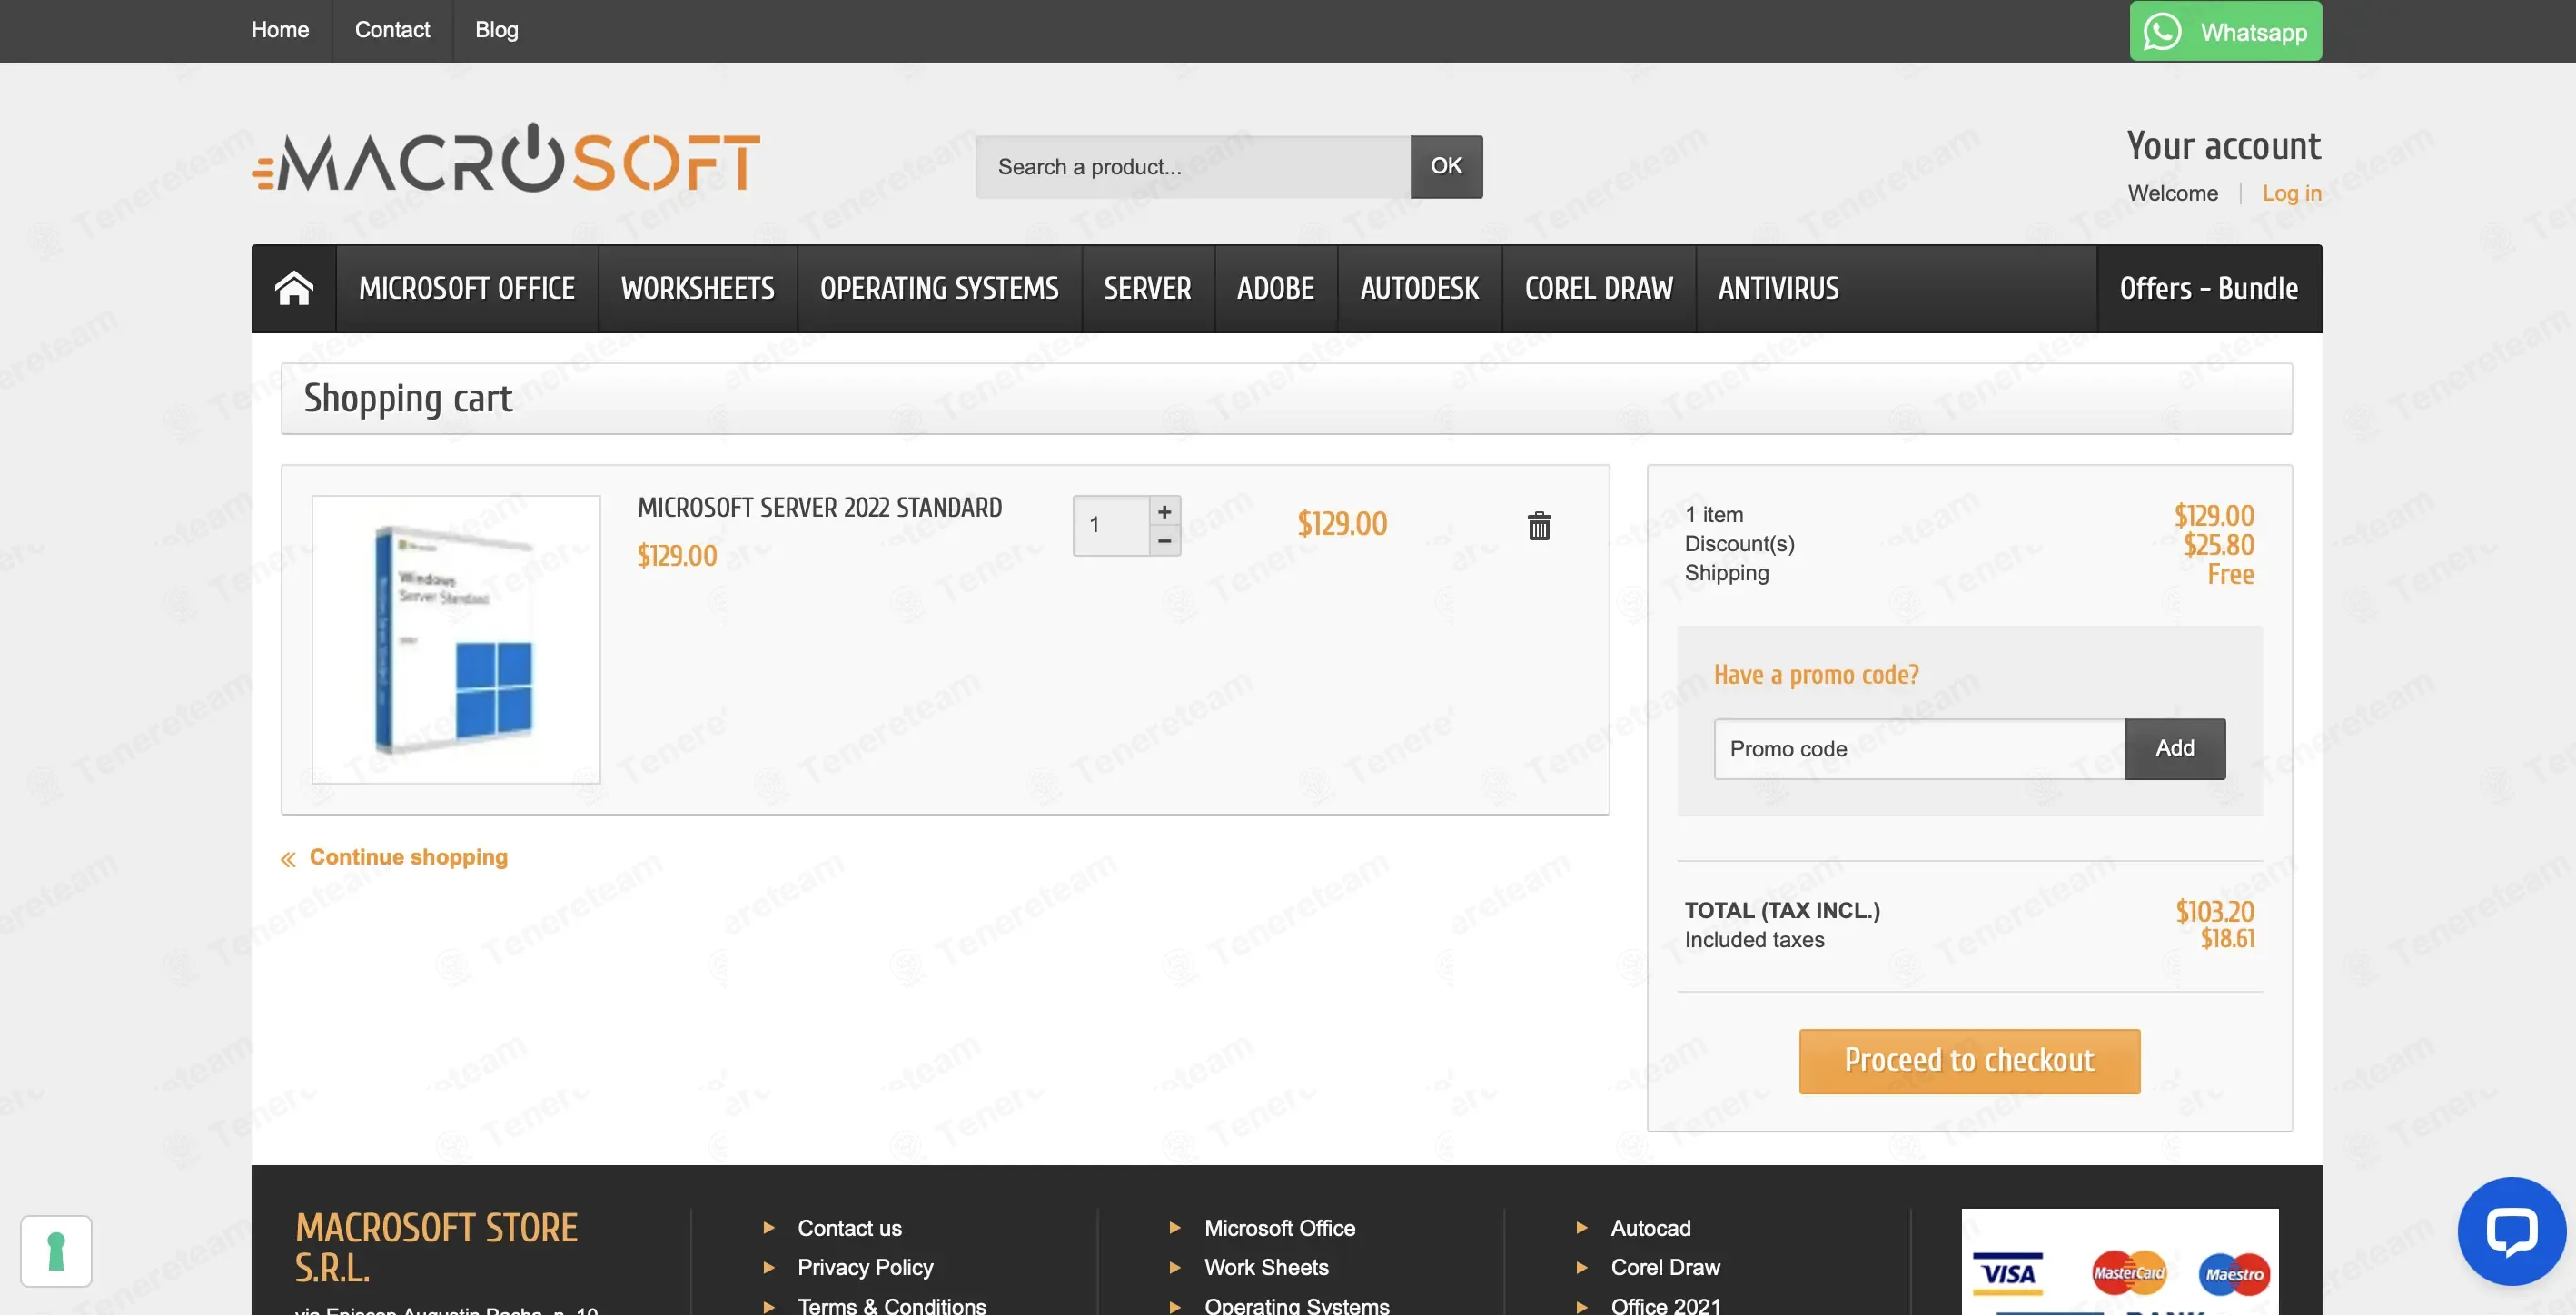Open the Microsoft Office menu
This screenshot has height=1315, width=2576.
466,288
